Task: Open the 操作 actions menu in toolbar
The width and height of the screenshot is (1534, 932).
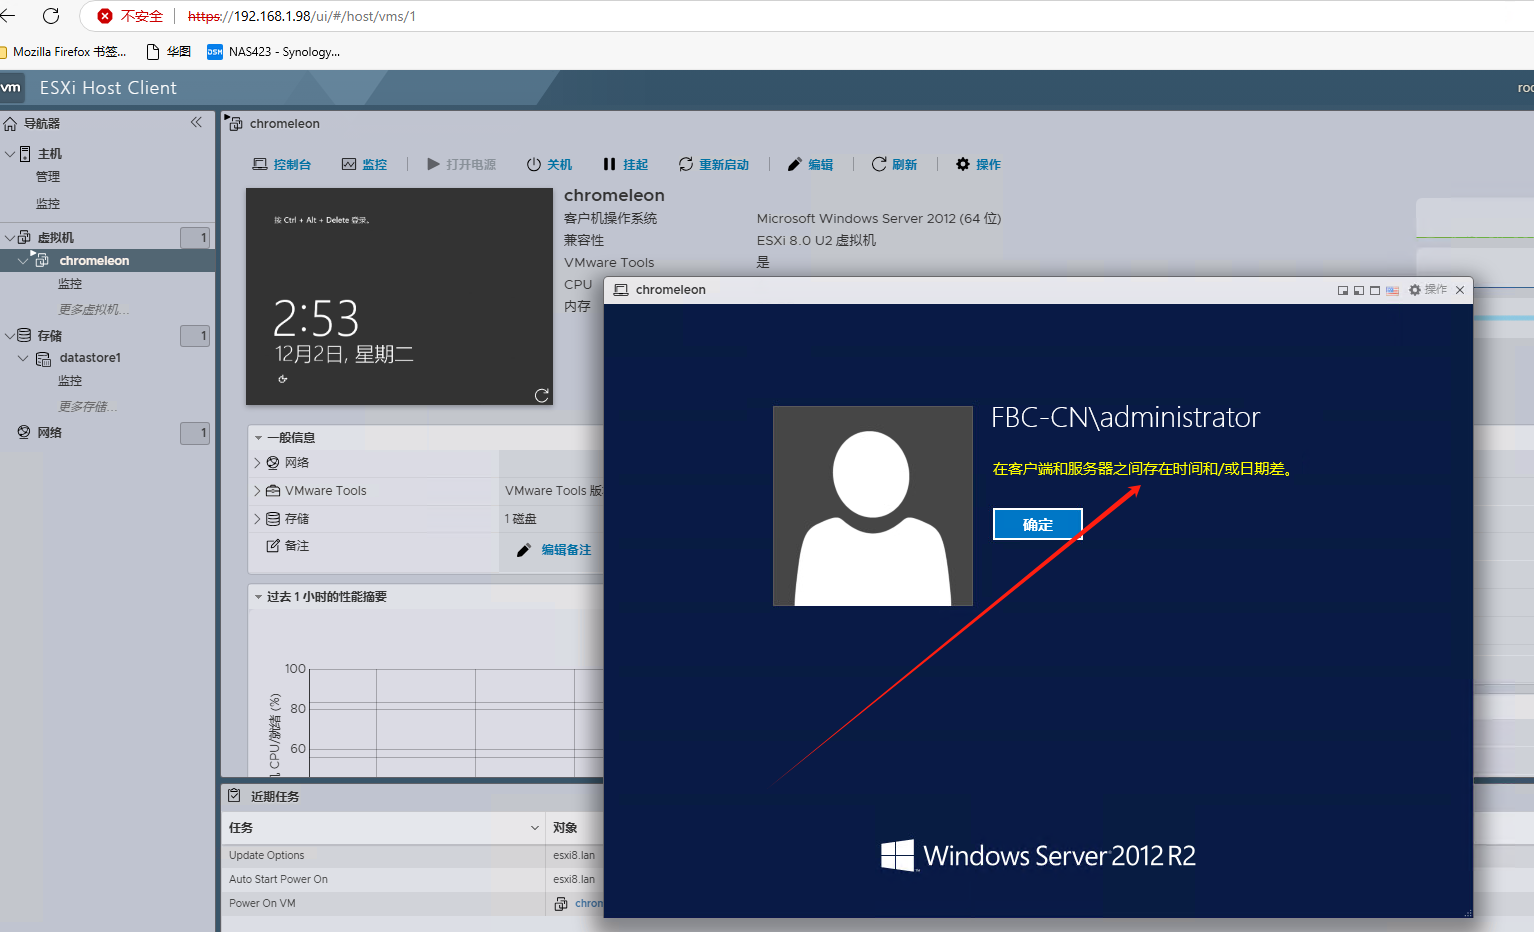Action: (x=978, y=164)
